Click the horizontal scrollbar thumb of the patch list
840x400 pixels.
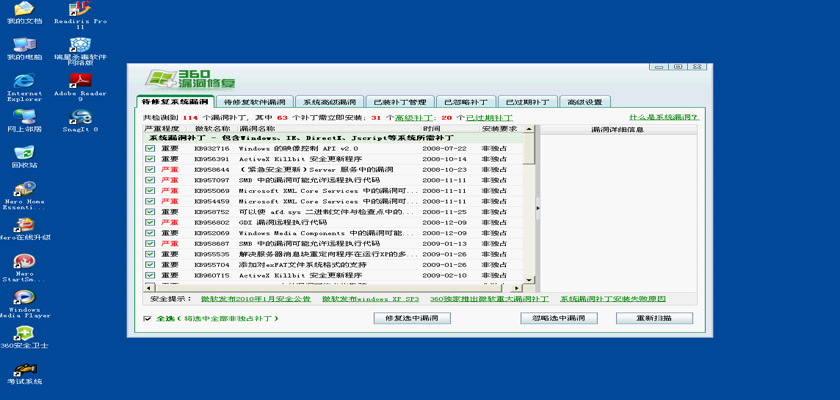(x=329, y=288)
